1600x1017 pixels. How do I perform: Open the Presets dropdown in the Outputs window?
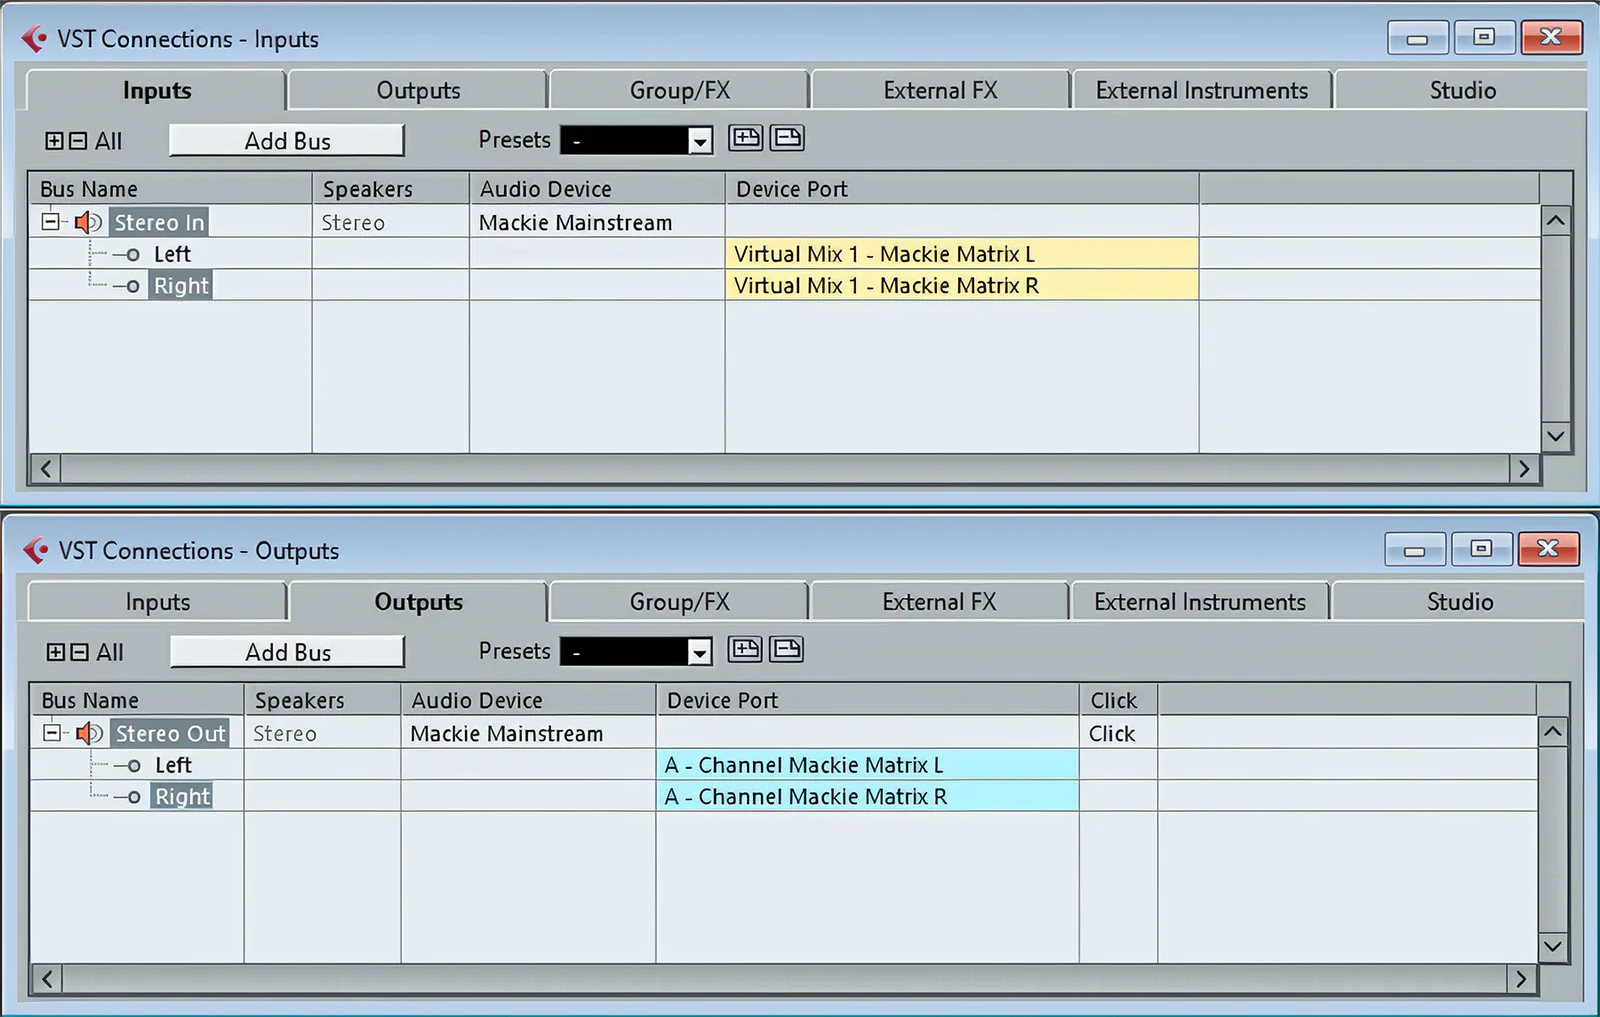[x=700, y=652]
